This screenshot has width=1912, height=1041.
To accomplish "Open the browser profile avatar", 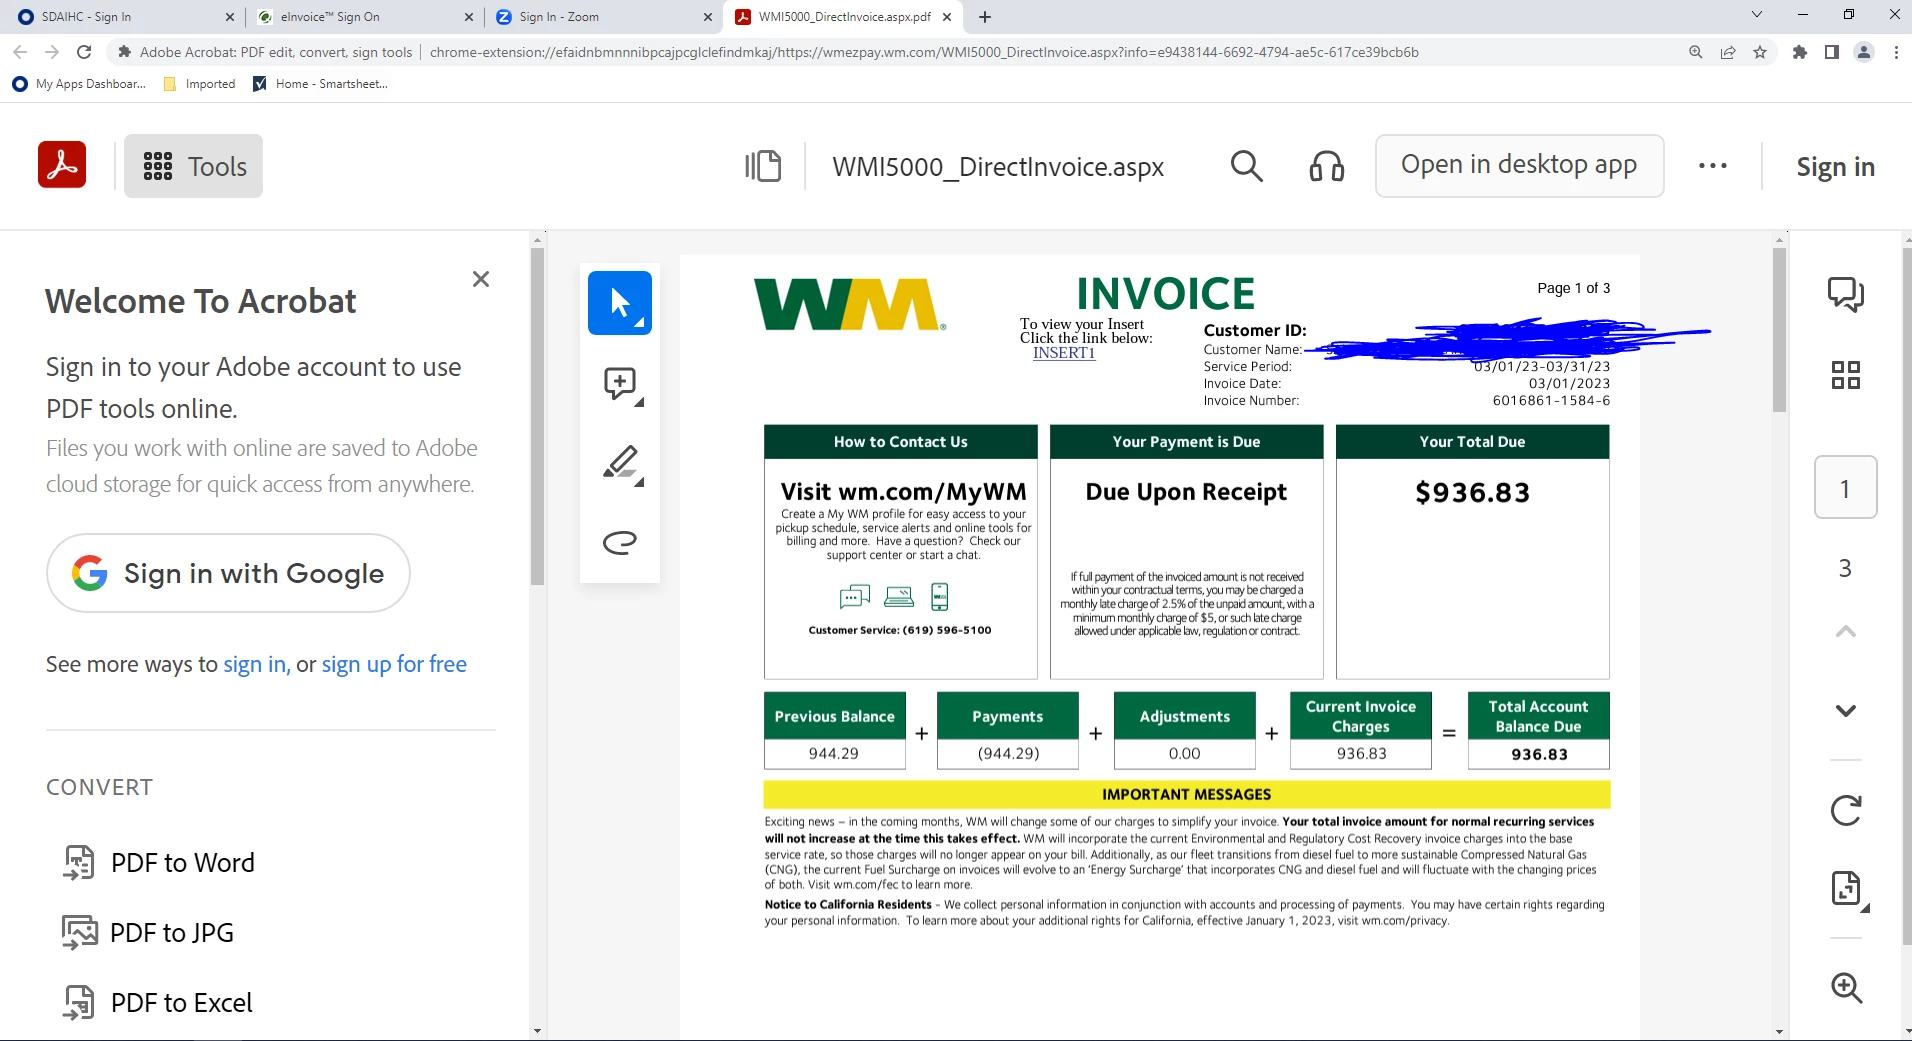I will [x=1864, y=52].
